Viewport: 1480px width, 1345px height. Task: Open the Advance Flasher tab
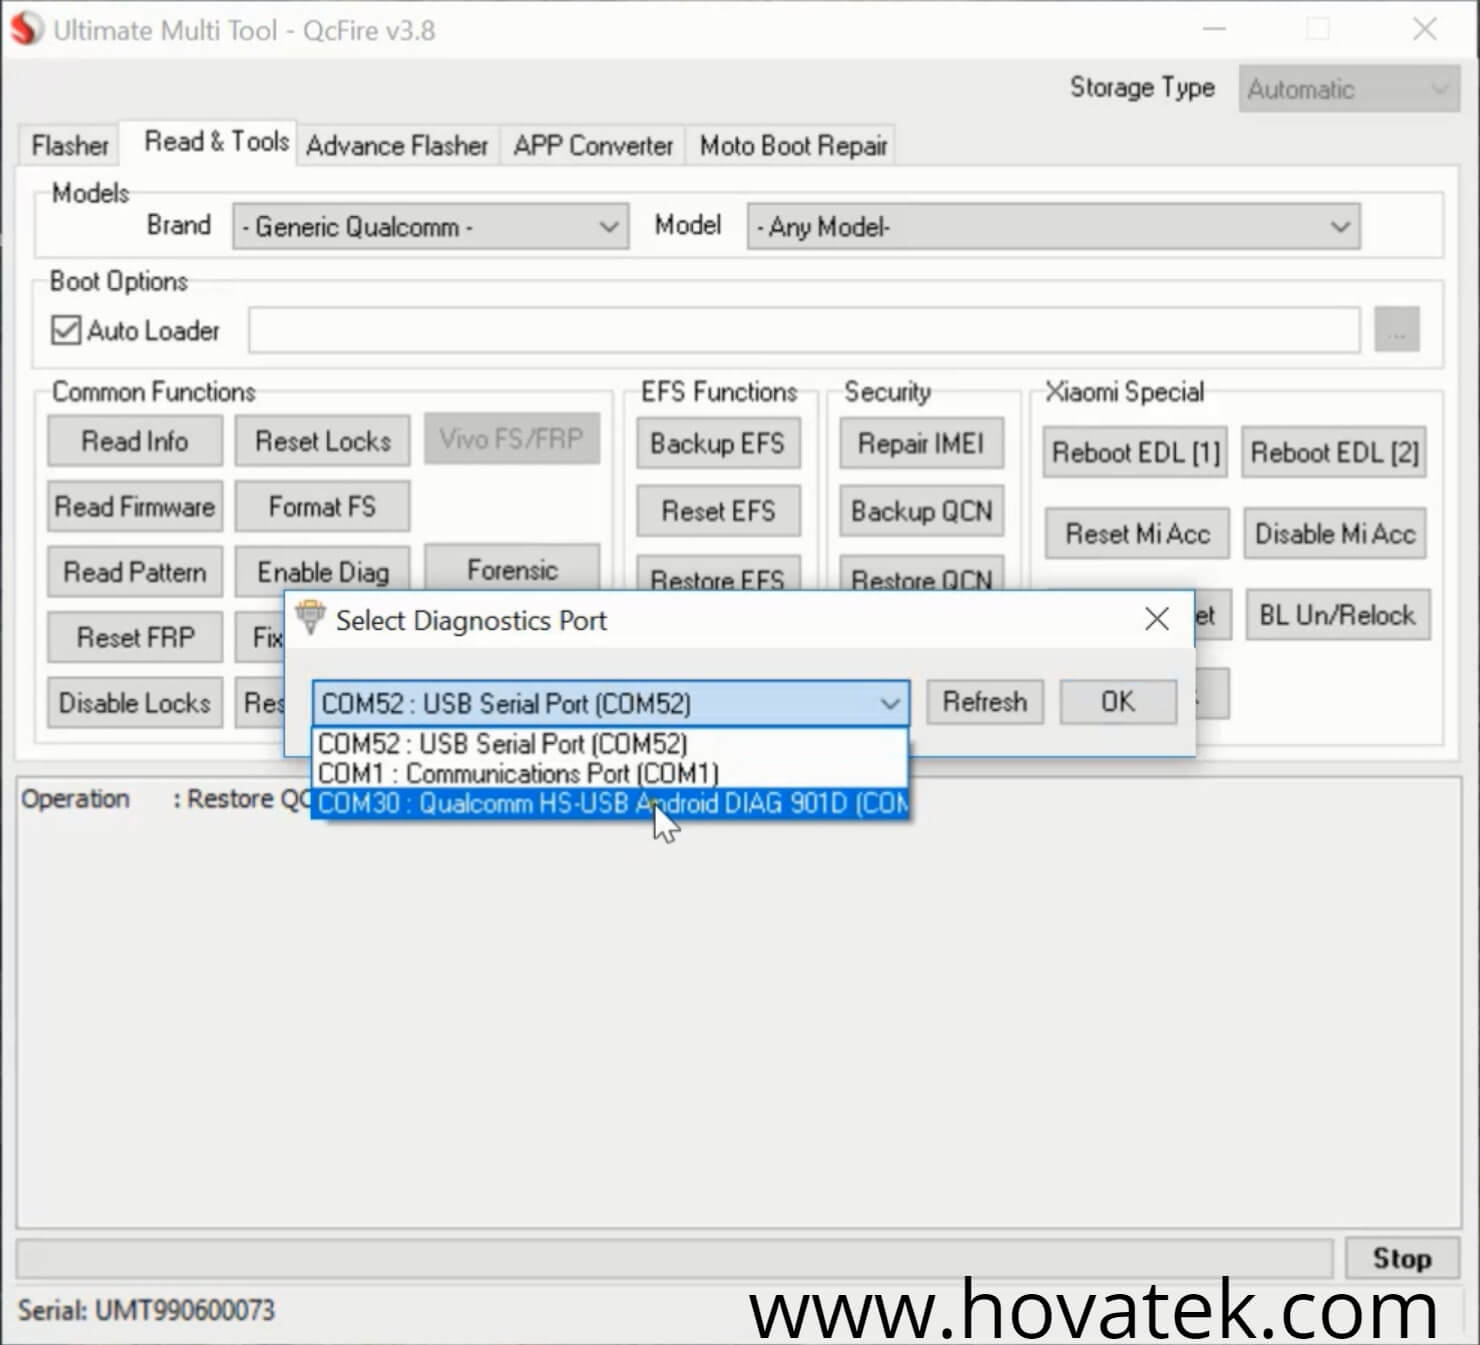(x=396, y=146)
